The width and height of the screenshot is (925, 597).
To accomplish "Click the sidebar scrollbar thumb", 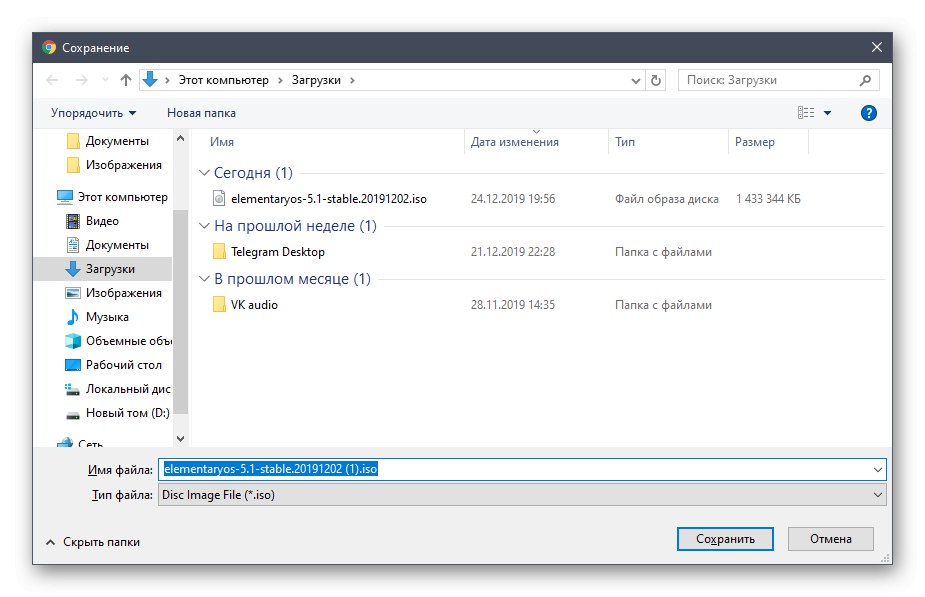I will click(181, 311).
